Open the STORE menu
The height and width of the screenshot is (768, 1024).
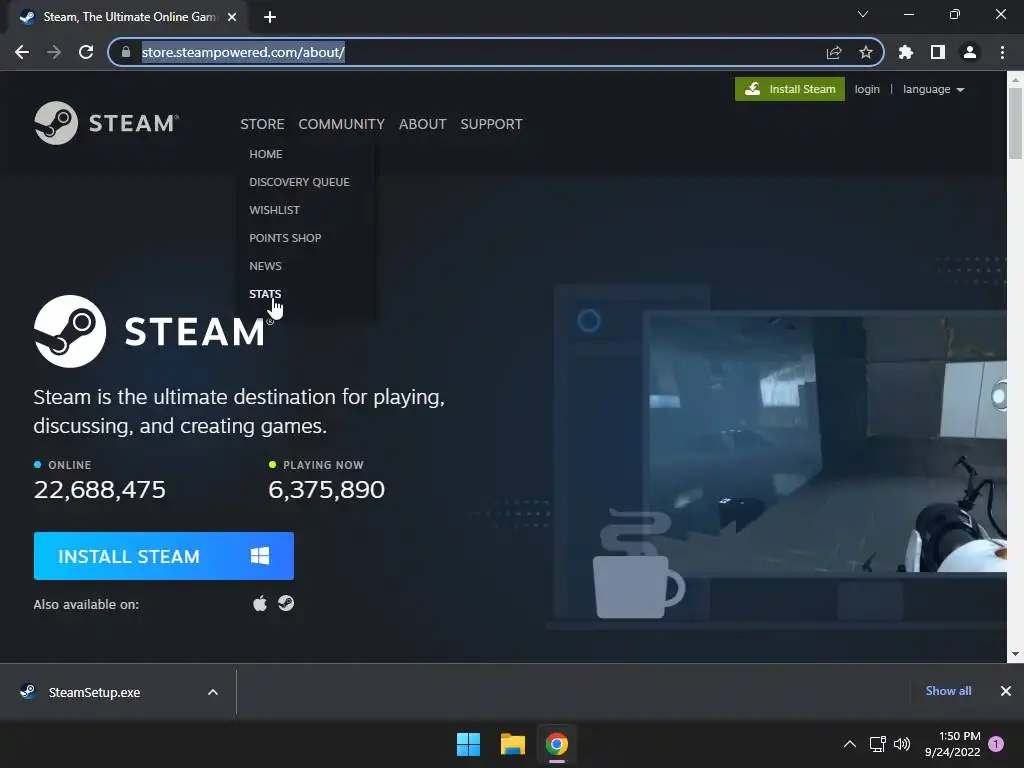point(262,124)
